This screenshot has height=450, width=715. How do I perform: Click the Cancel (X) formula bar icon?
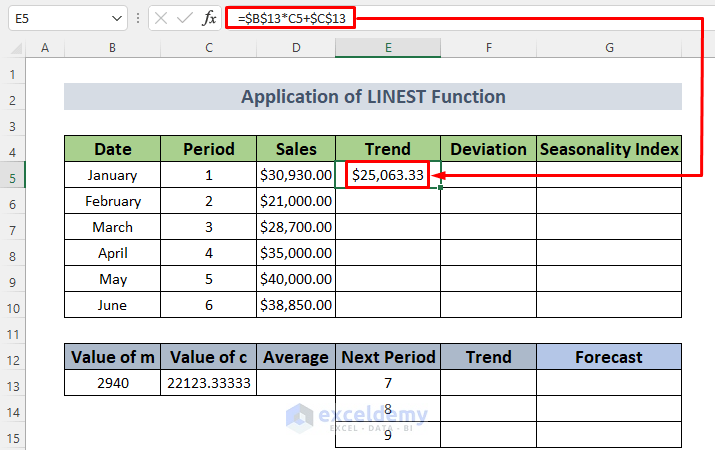coord(162,18)
